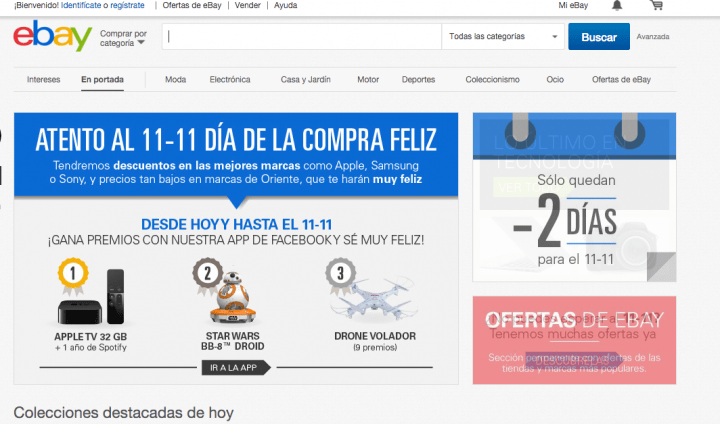Click the Buscar search button
Image resolution: width=720 pixels, height=424 pixels.
pos(599,37)
